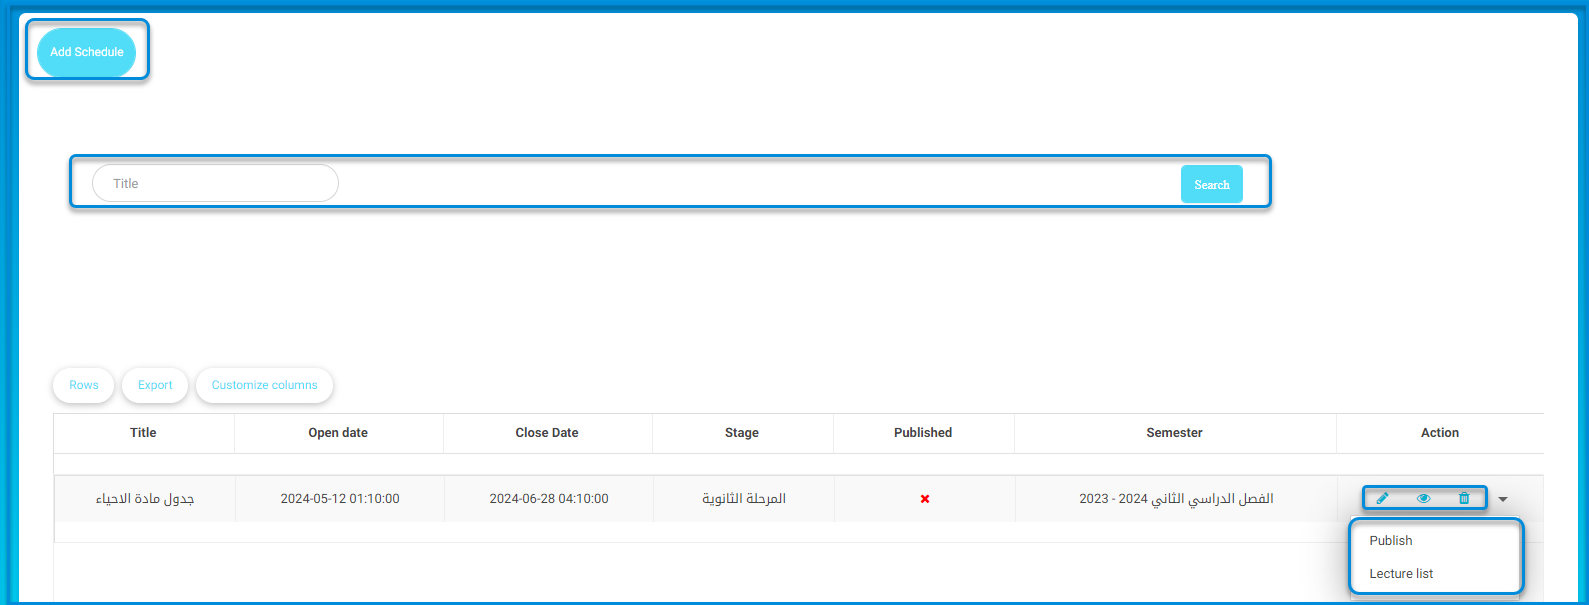Select the open date 2024-05-12 01:10:00 cell

point(340,499)
